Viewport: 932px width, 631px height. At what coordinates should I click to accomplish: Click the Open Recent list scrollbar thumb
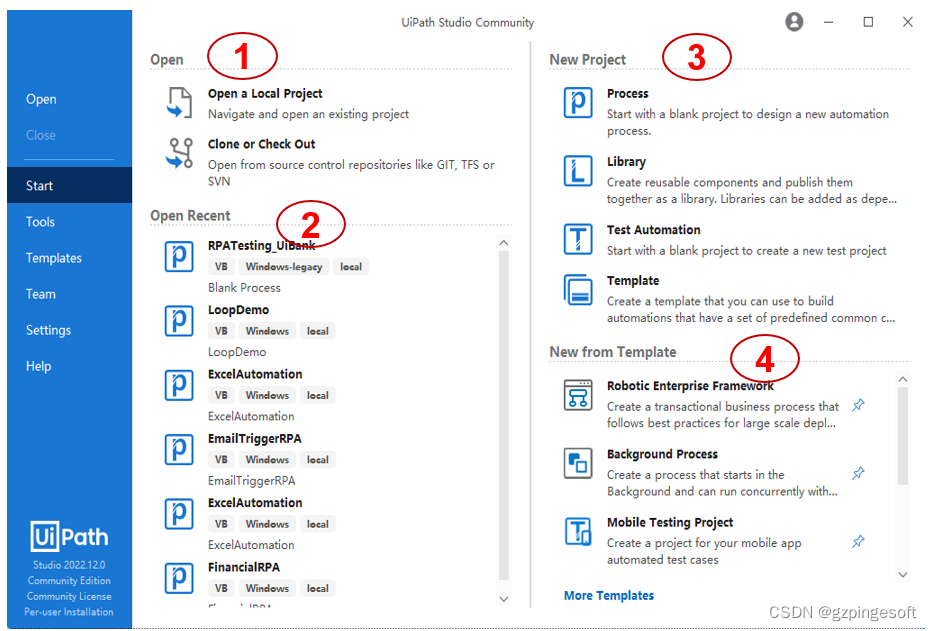503,416
